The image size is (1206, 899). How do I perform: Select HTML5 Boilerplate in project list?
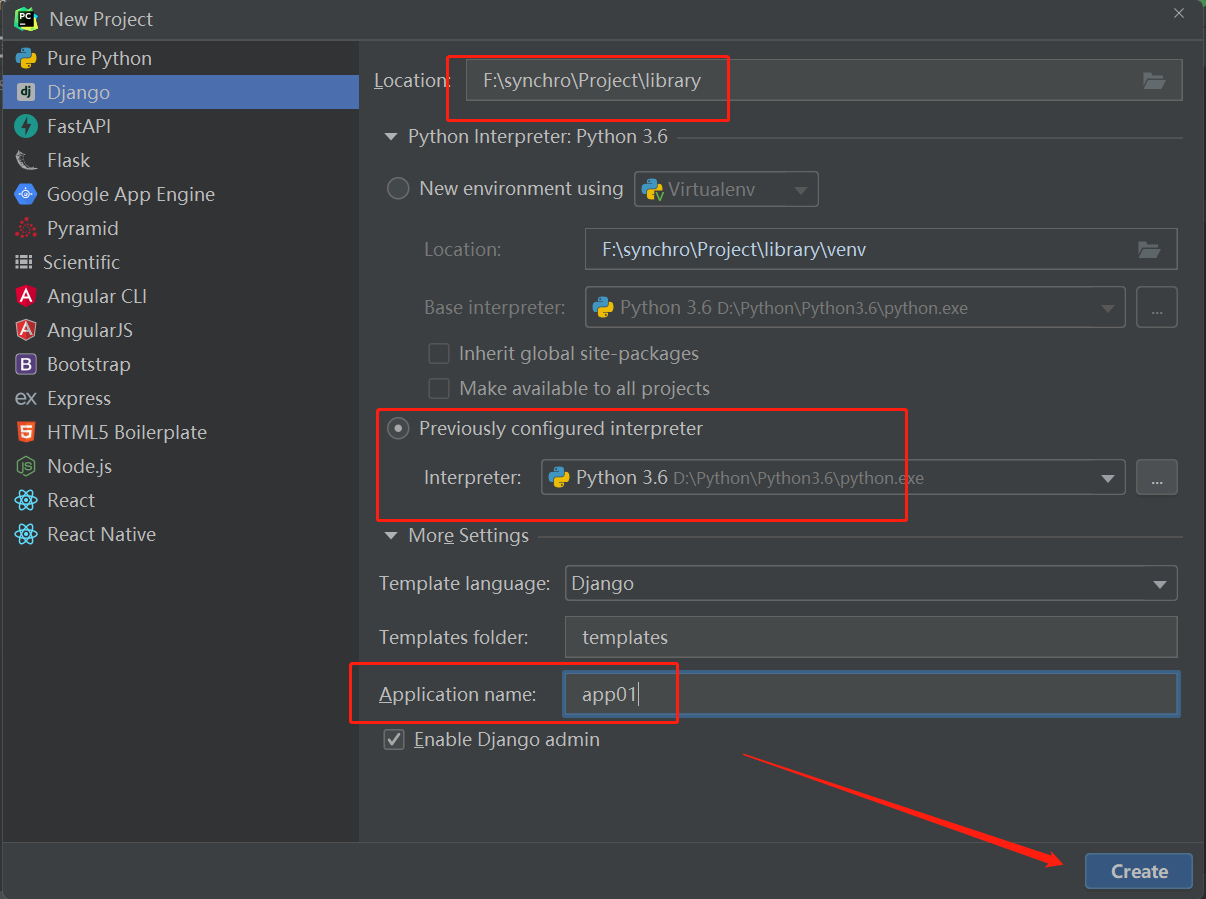(x=180, y=432)
